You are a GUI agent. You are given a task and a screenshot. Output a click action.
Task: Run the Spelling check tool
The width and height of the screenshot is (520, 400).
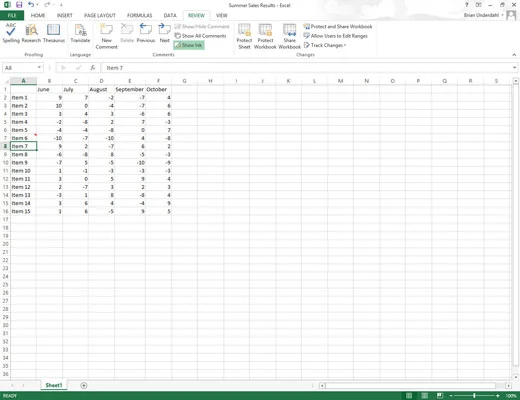[11, 33]
